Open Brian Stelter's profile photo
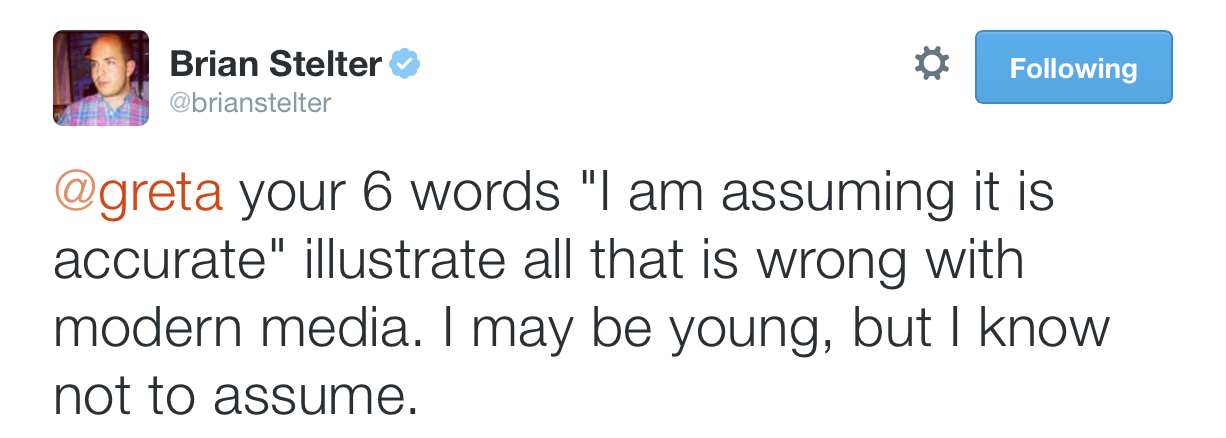This screenshot has width=1226, height=438. [101, 78]
